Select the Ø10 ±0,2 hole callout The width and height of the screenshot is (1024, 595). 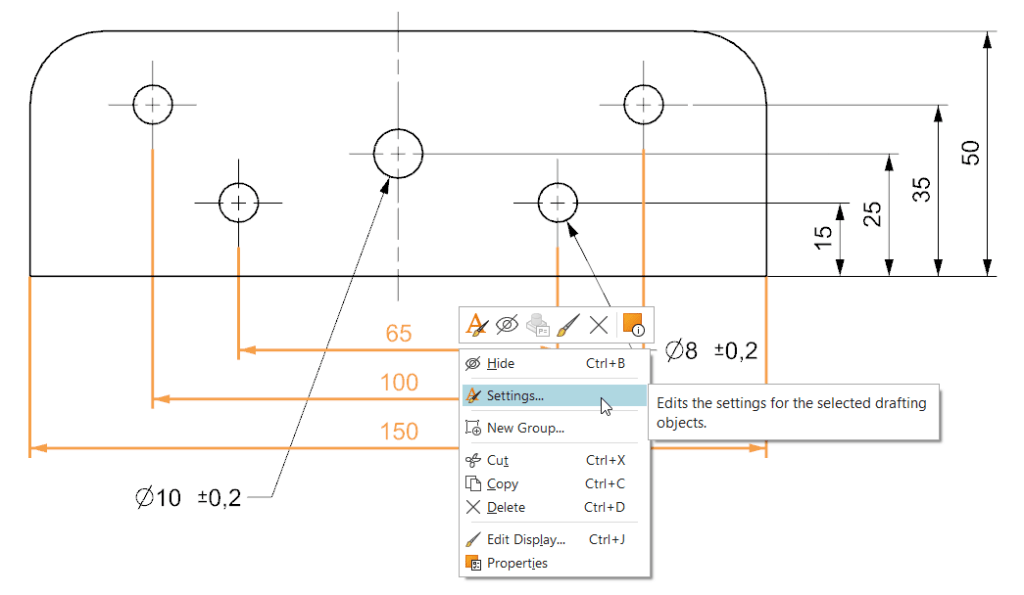(x=188, y=498)
